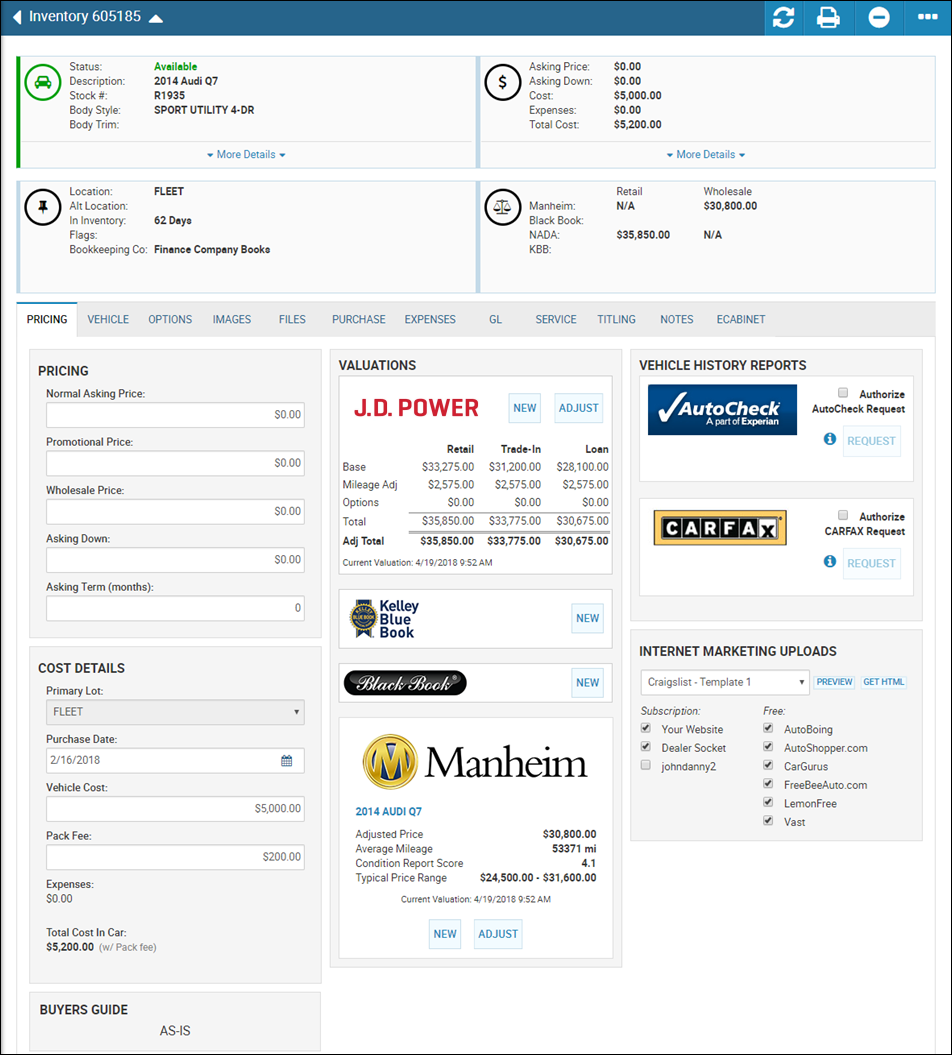Viewport: 952px width, 1055px height.
Task: Click PREVIEW for marketing template
Action: point(834,682)
